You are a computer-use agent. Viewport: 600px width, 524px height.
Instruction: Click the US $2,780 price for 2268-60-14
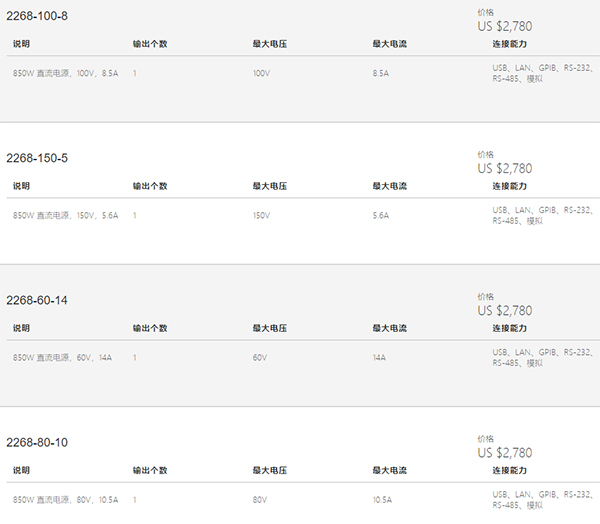[x=505, y=311]
